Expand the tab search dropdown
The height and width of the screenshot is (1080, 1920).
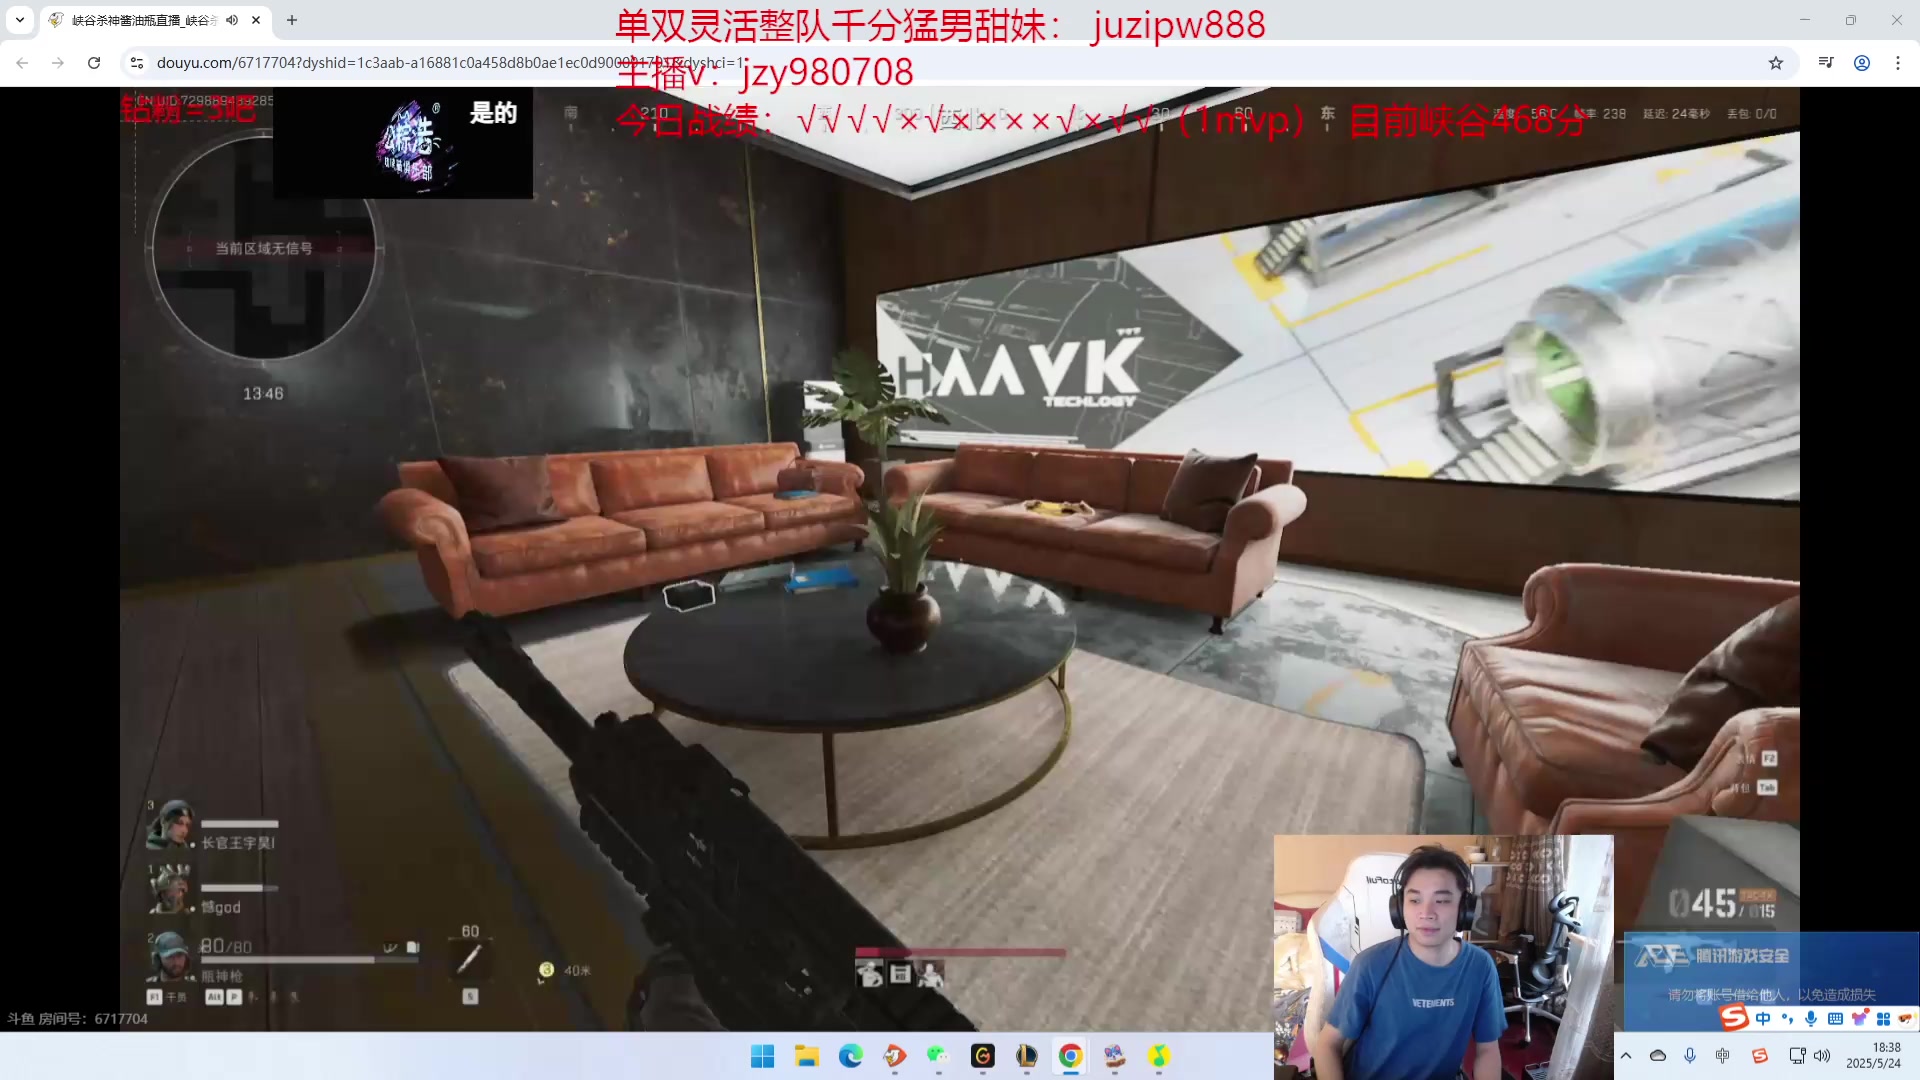coord(20,20)
